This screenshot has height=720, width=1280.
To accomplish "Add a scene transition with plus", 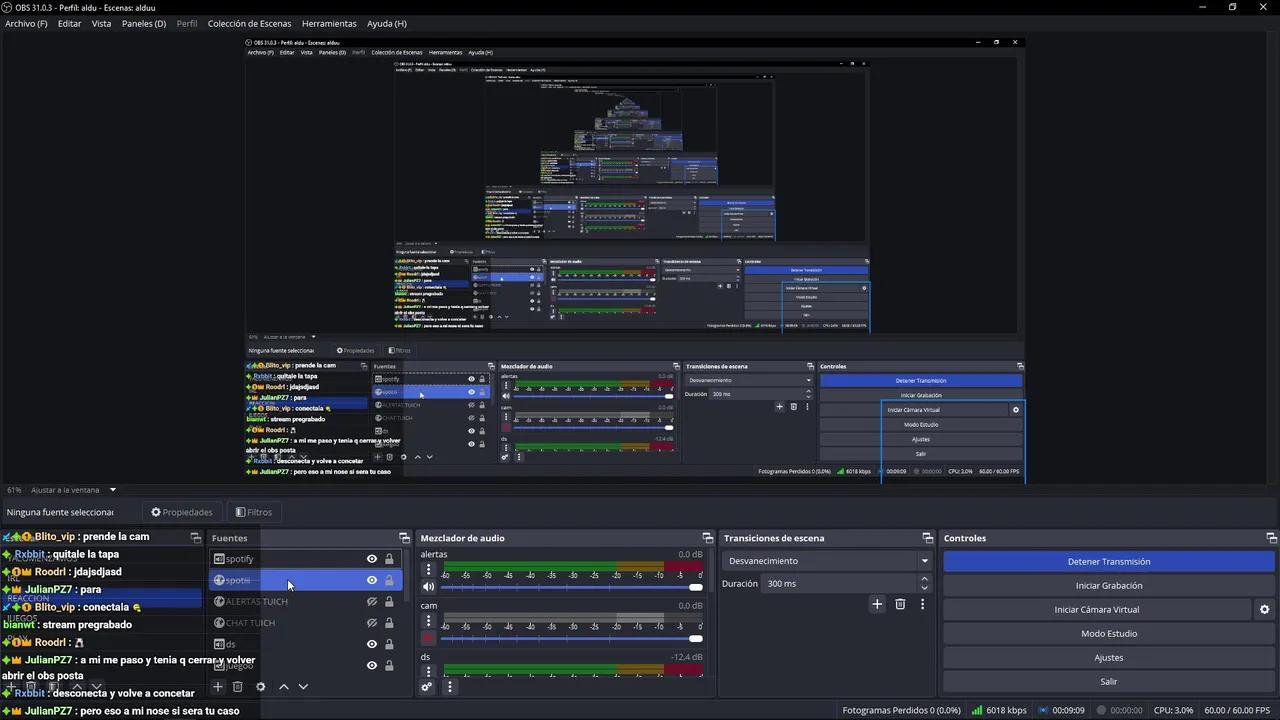I will click(877, 604).
